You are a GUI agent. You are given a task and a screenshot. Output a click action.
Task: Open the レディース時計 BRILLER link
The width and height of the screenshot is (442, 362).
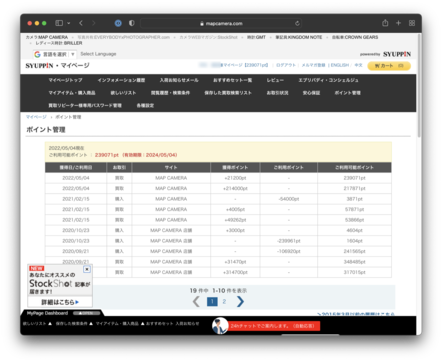(x=59, y=43)
